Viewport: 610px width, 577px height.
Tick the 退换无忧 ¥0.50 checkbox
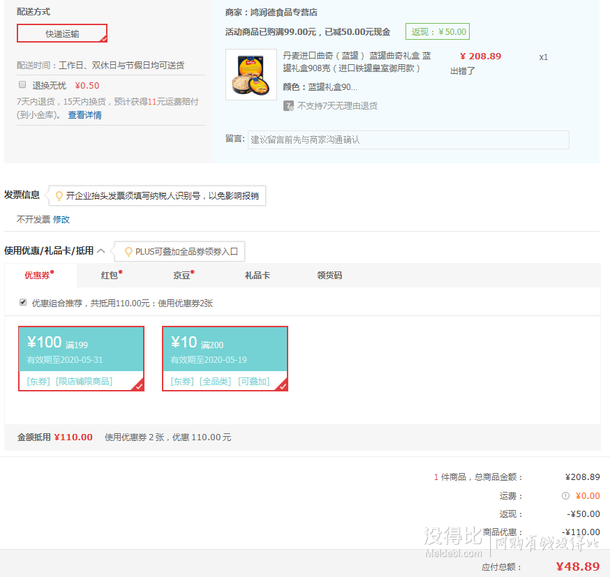pyautogui.click(x=23, y=85)
